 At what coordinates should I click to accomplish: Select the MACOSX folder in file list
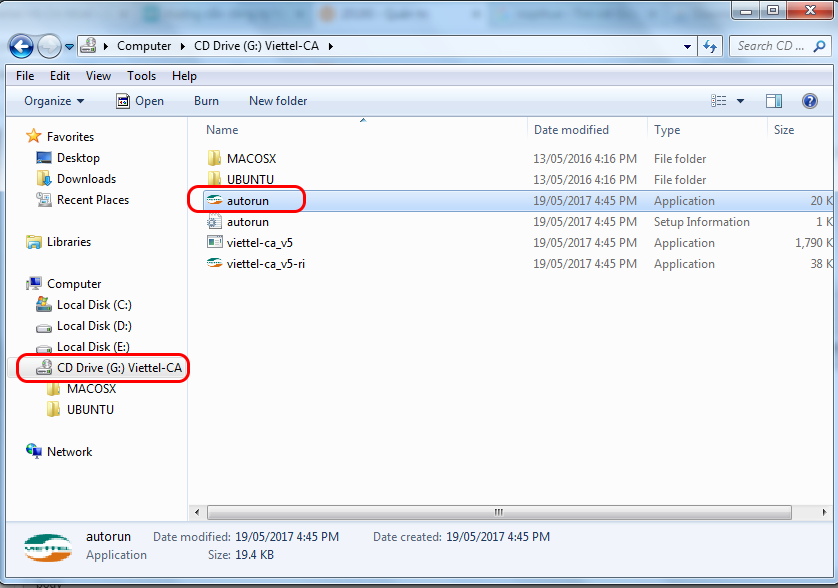coord(251,159)
